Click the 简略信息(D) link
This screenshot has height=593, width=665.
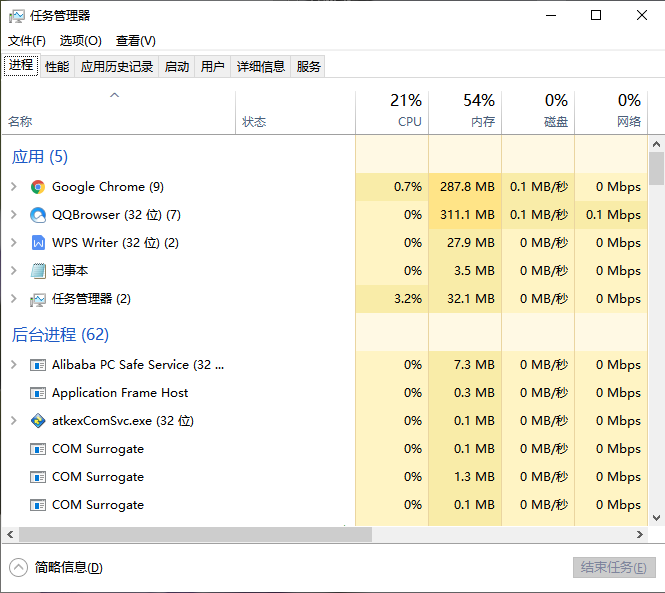(68, 568)
